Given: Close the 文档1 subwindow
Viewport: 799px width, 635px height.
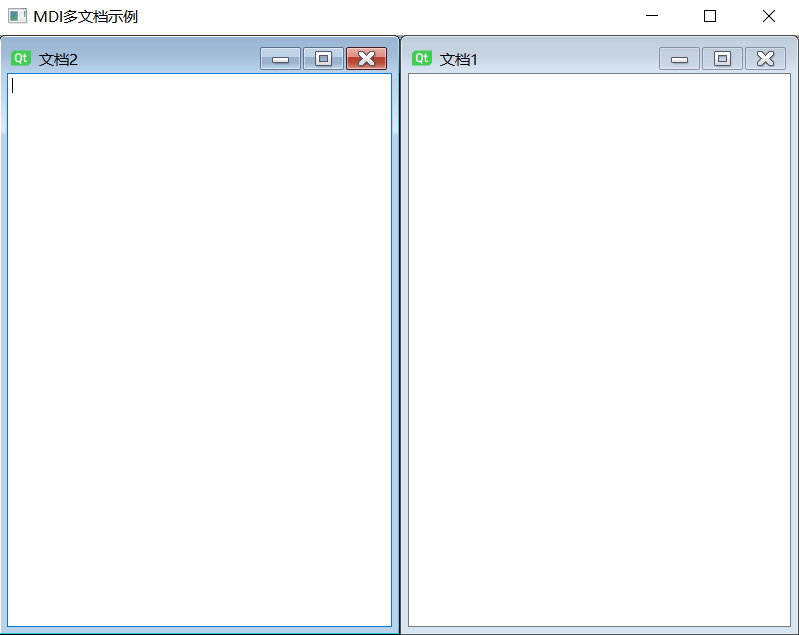Looking at the screenshot, I should click(x=765, y=59).
